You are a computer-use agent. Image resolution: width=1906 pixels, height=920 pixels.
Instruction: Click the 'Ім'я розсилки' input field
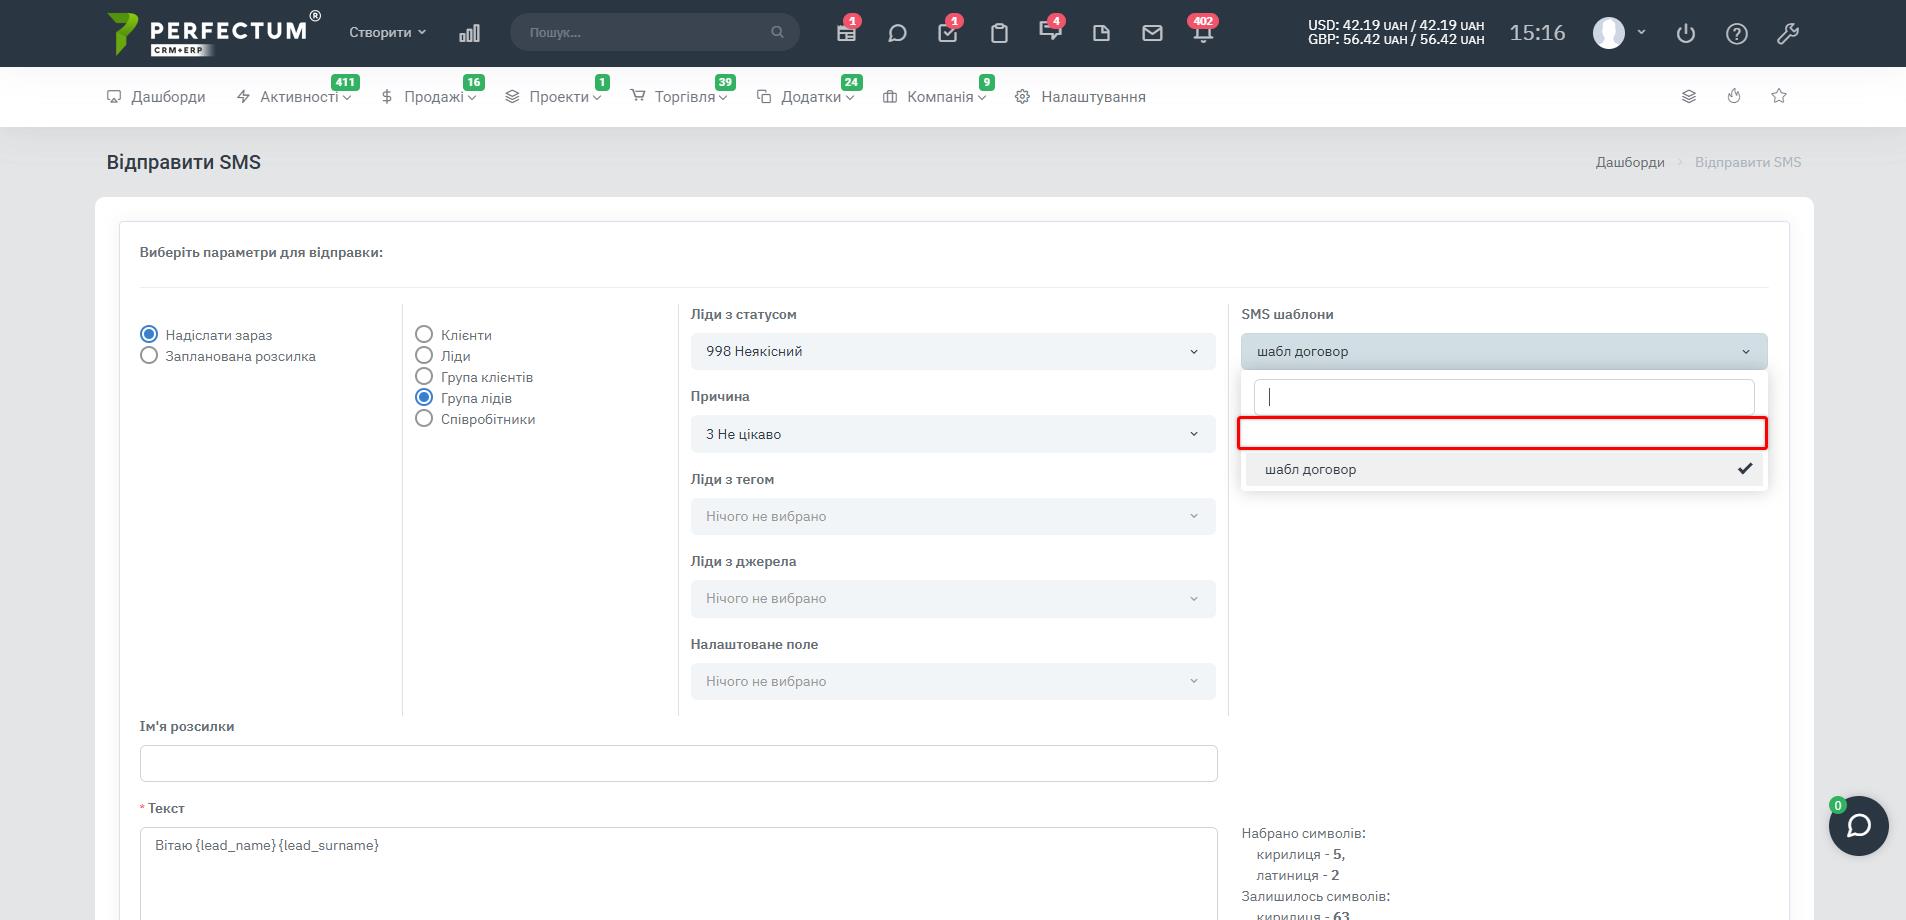[x=678, y=764]
